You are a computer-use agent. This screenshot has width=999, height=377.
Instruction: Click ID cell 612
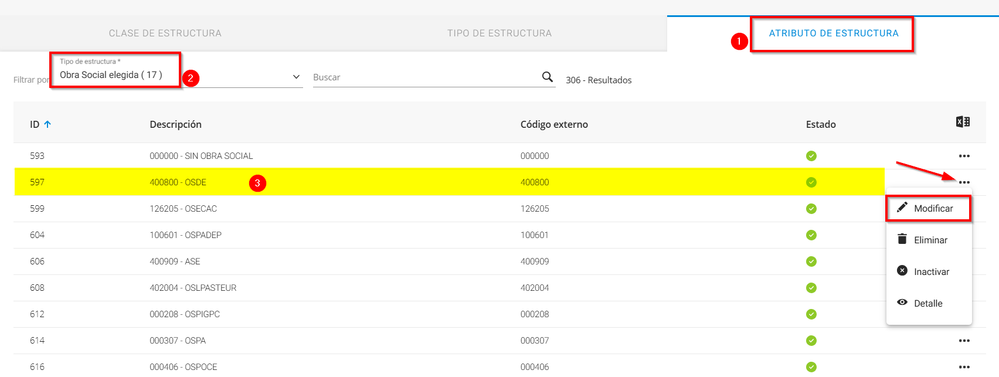click(37, 314)
